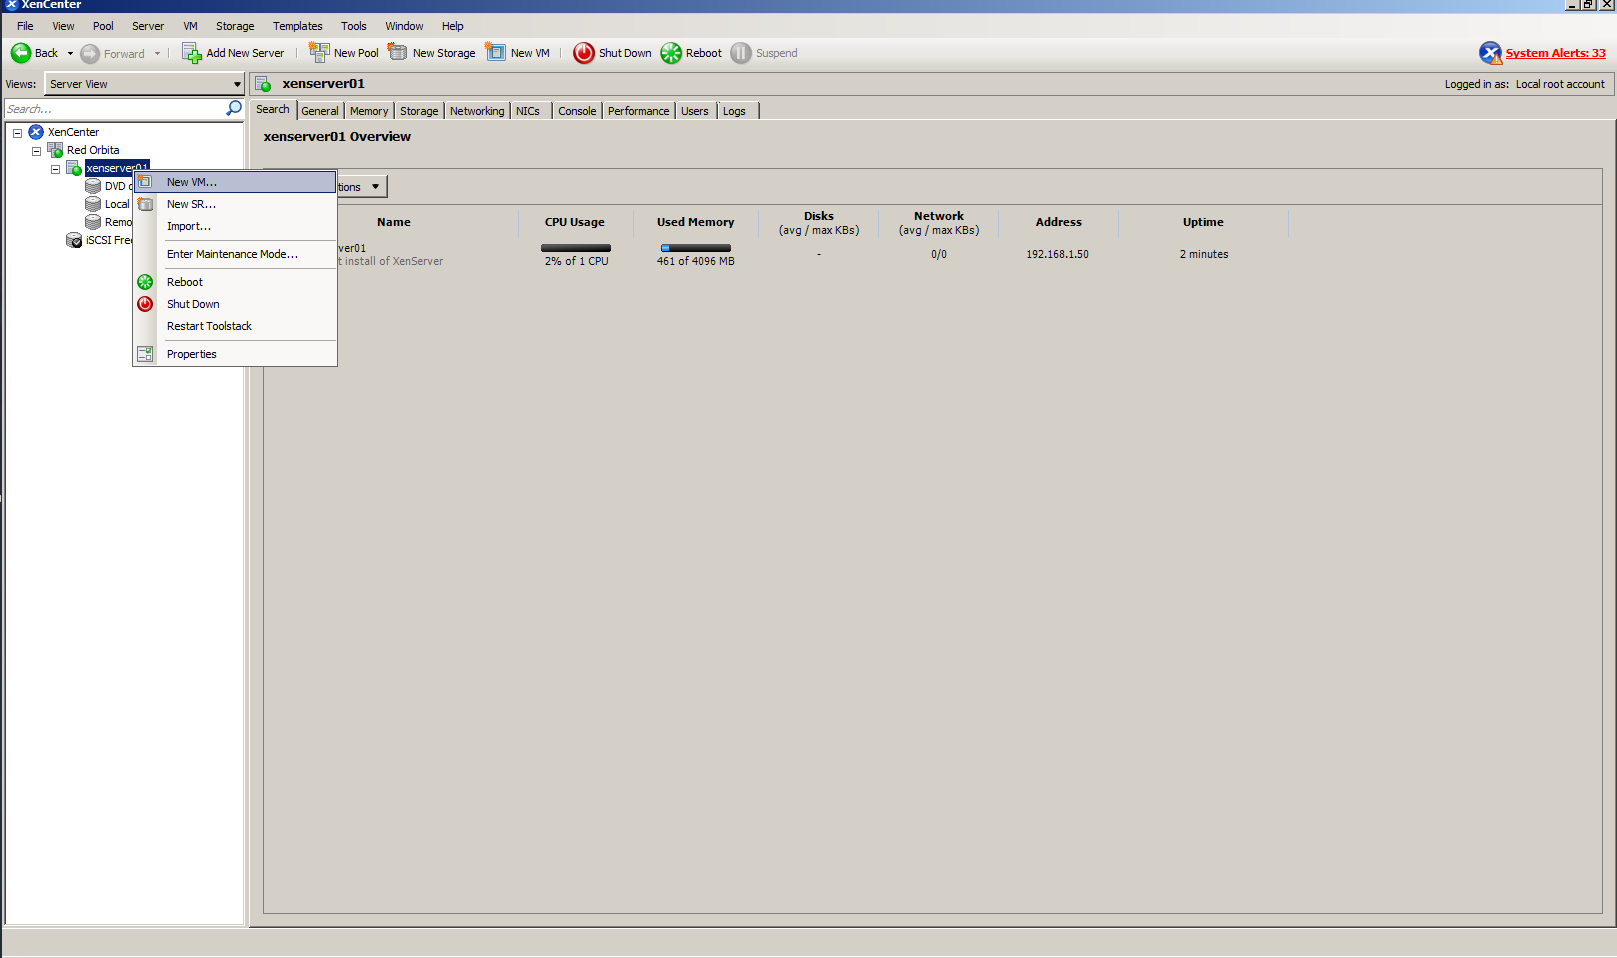Click the Reboot toolbar icon

point(670,53)
